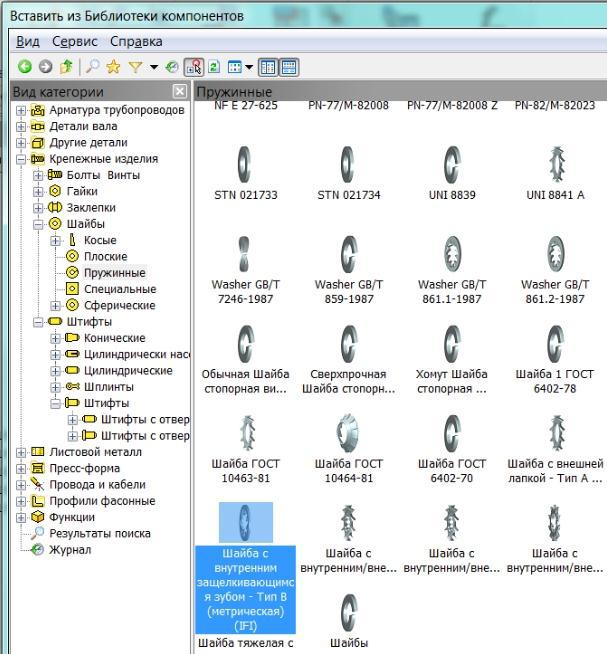
Task: Select the STN 021734 washer thumbnail
Action: pos(348,165)
